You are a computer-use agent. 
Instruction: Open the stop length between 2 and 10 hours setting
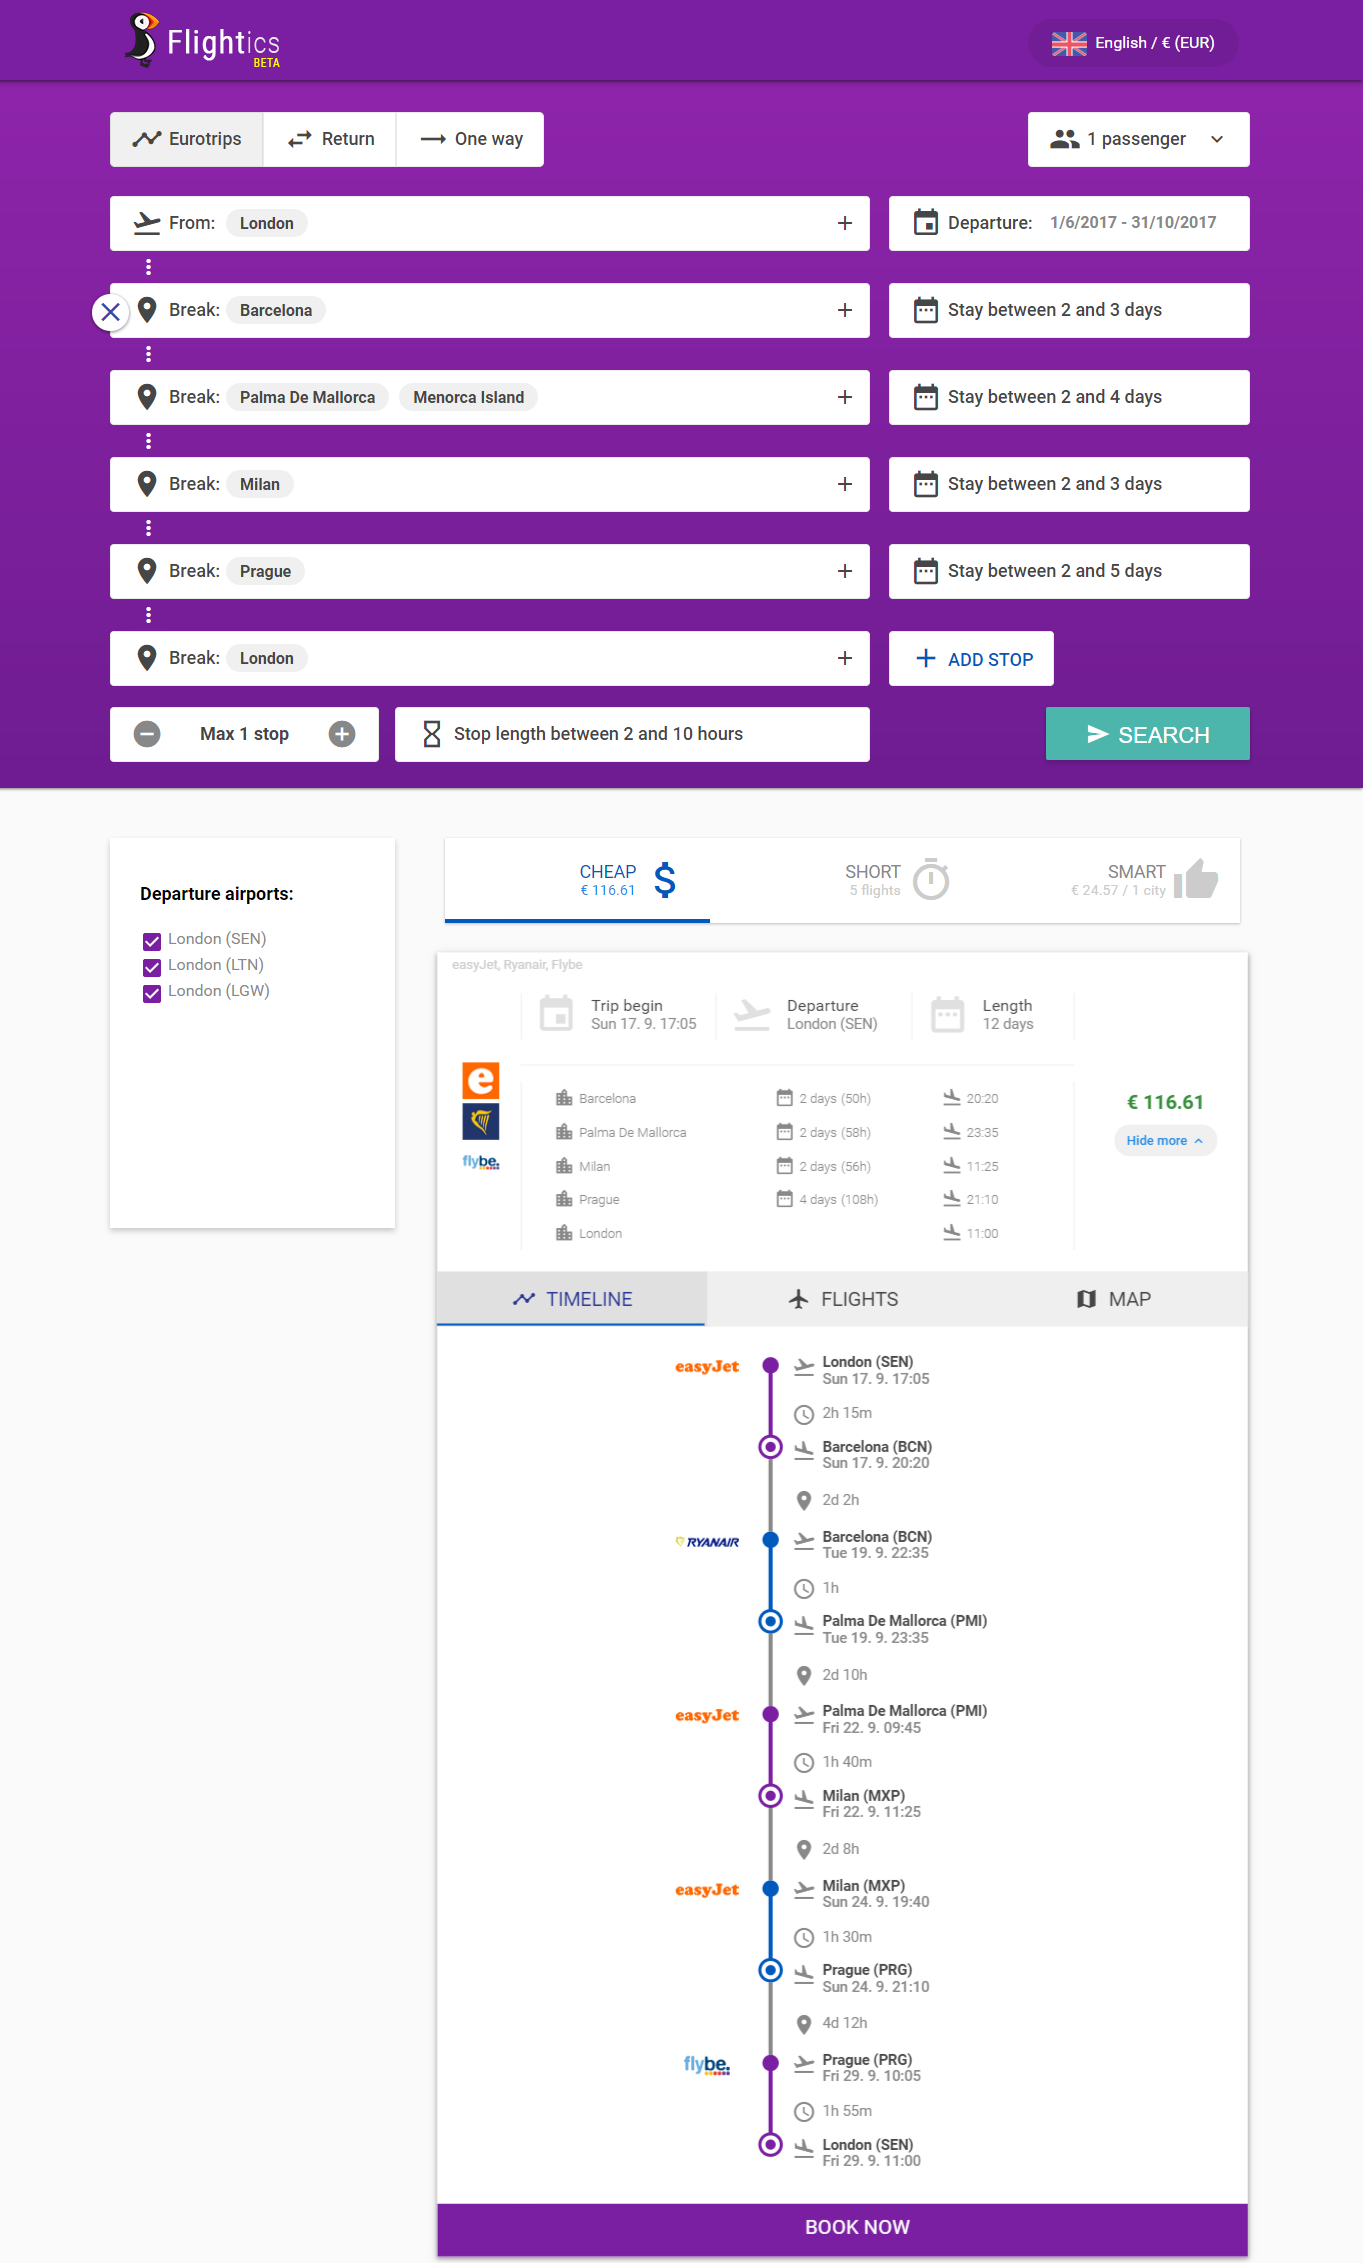632,734
